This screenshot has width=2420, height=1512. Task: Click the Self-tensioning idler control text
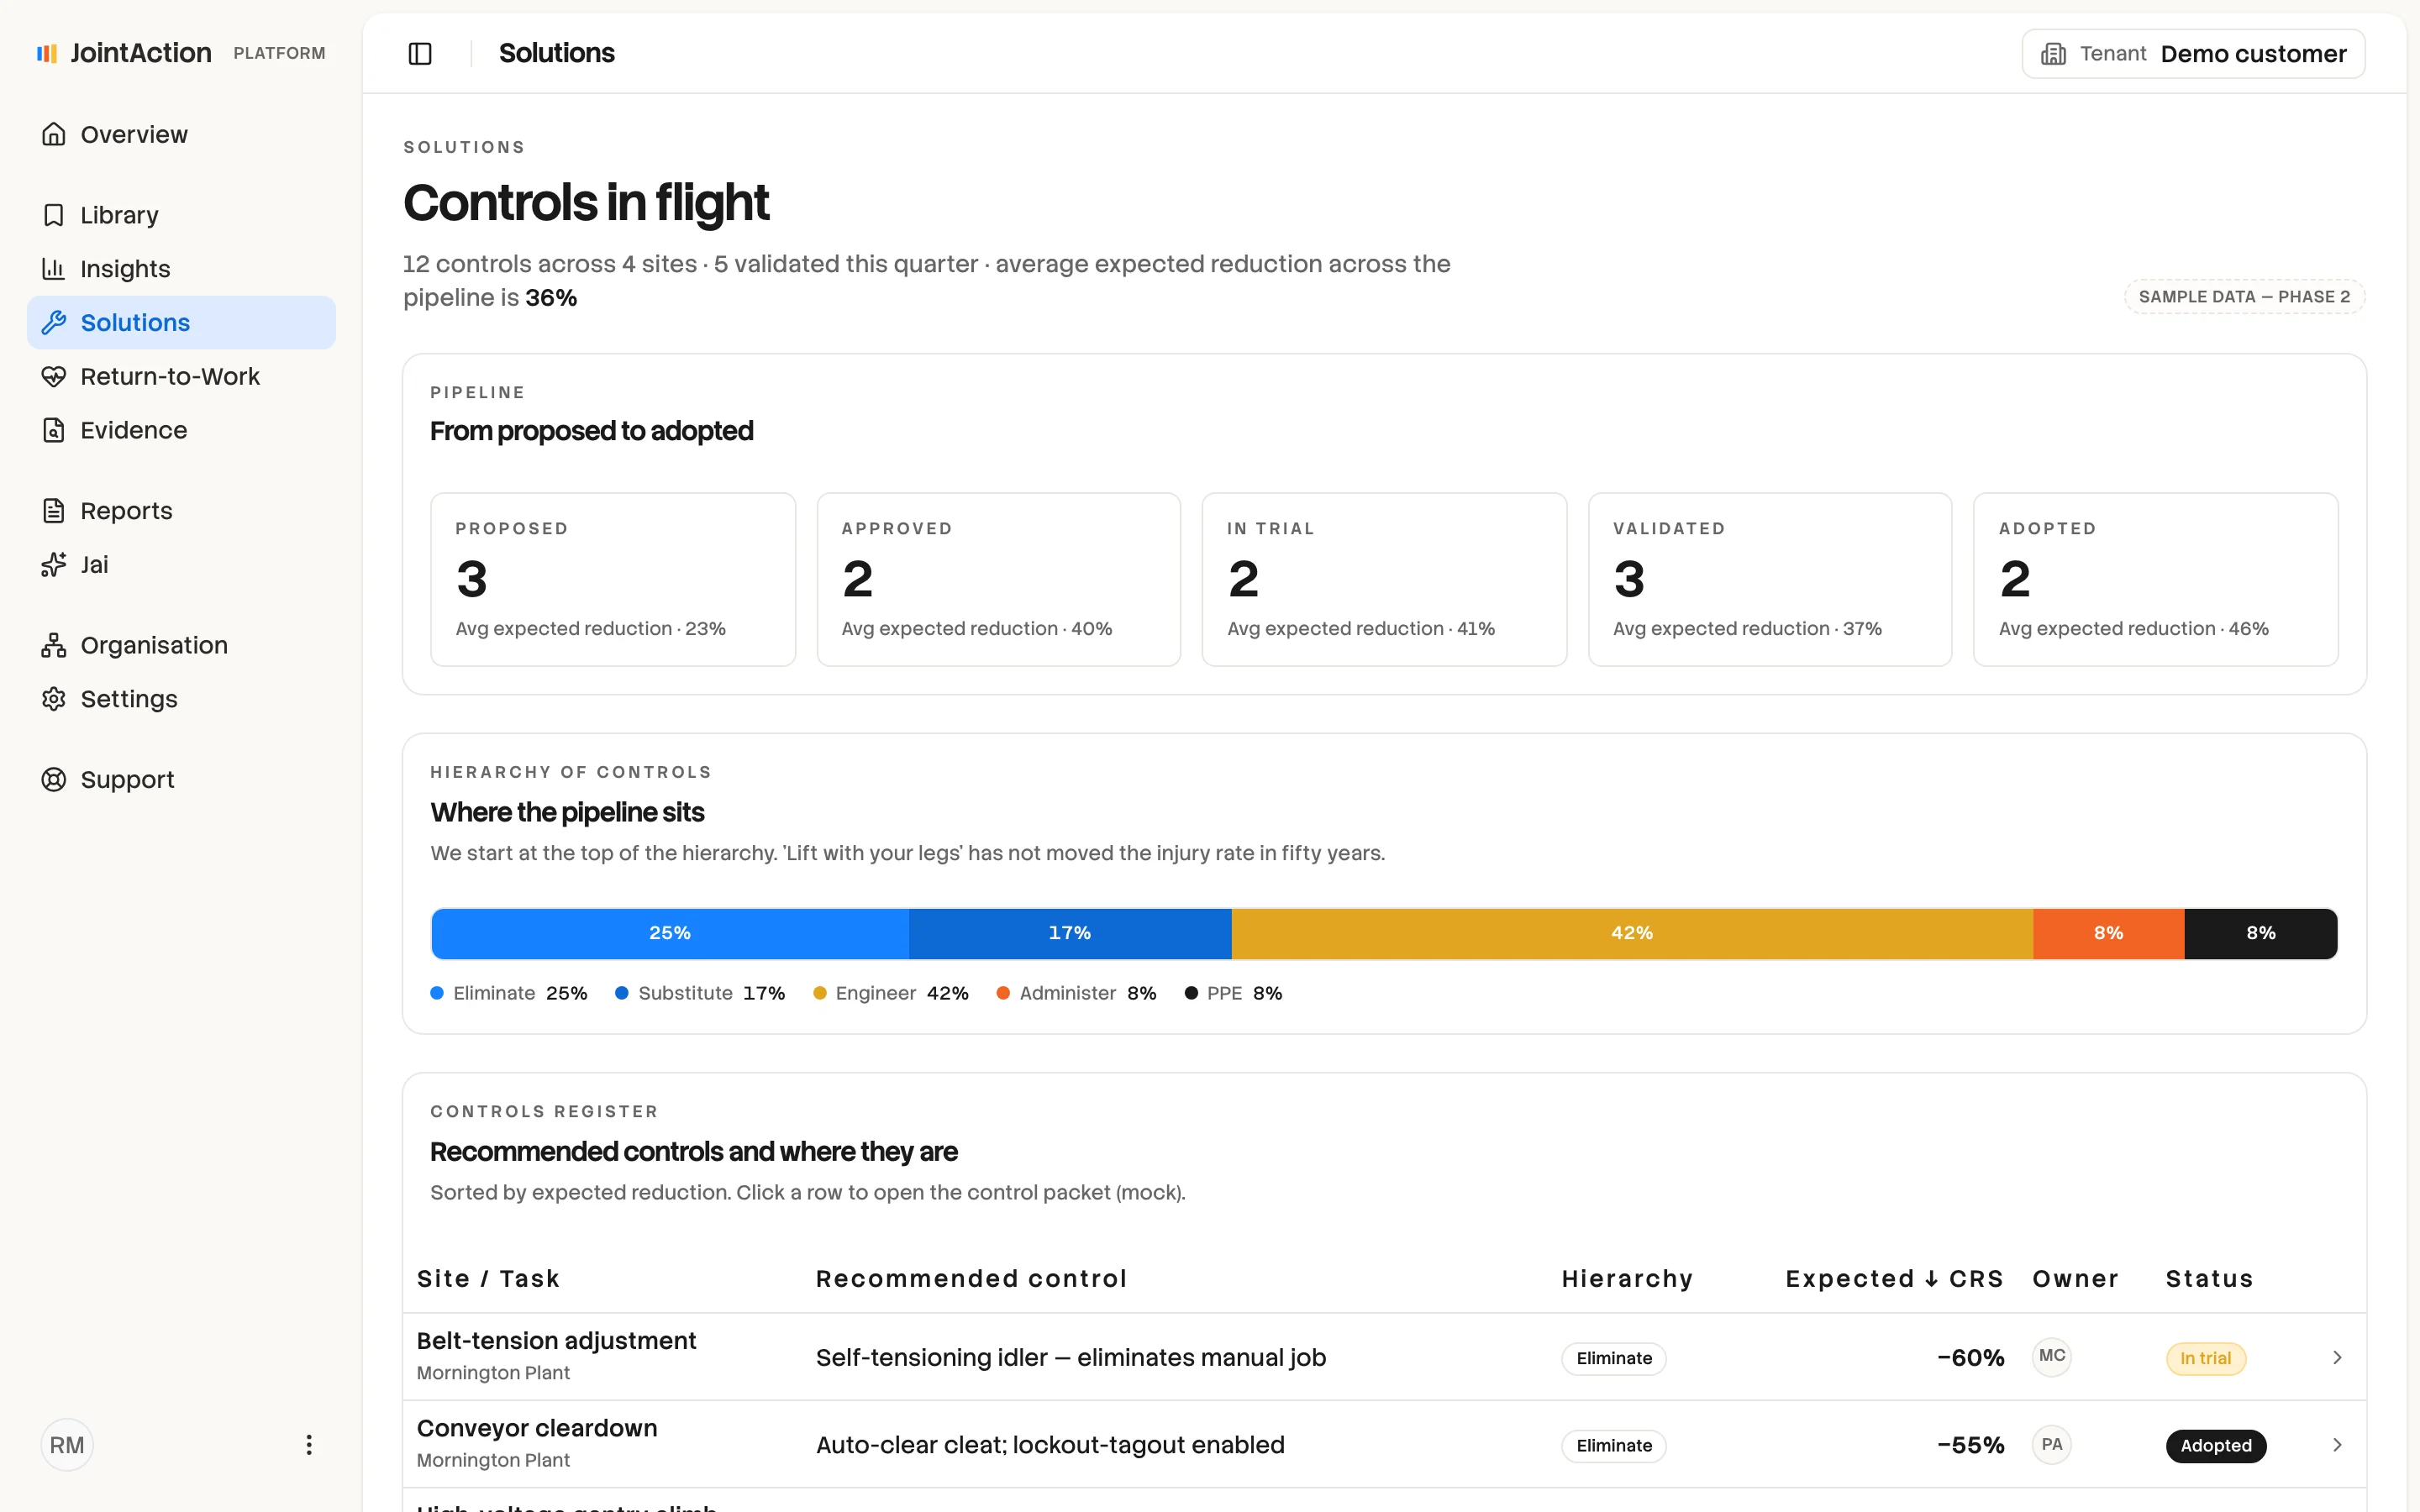[1071, 1358]
